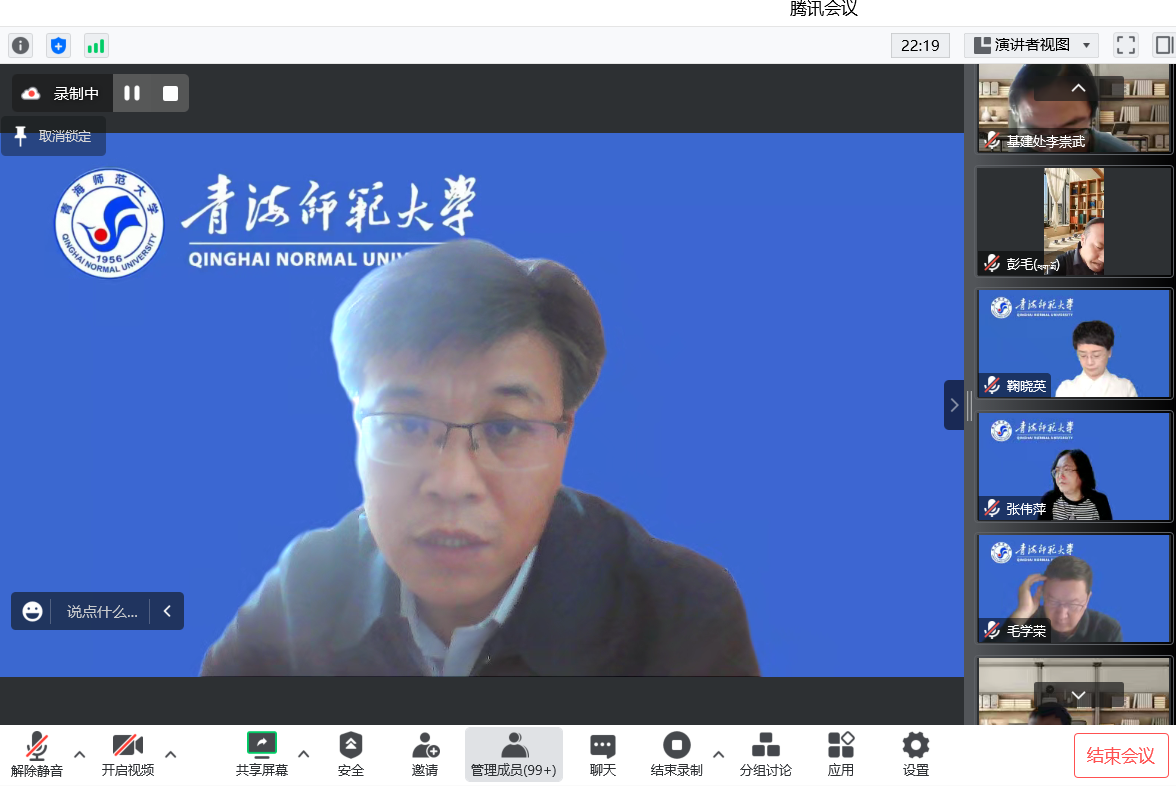Open the Apps (应用) menu

[841, 754]
